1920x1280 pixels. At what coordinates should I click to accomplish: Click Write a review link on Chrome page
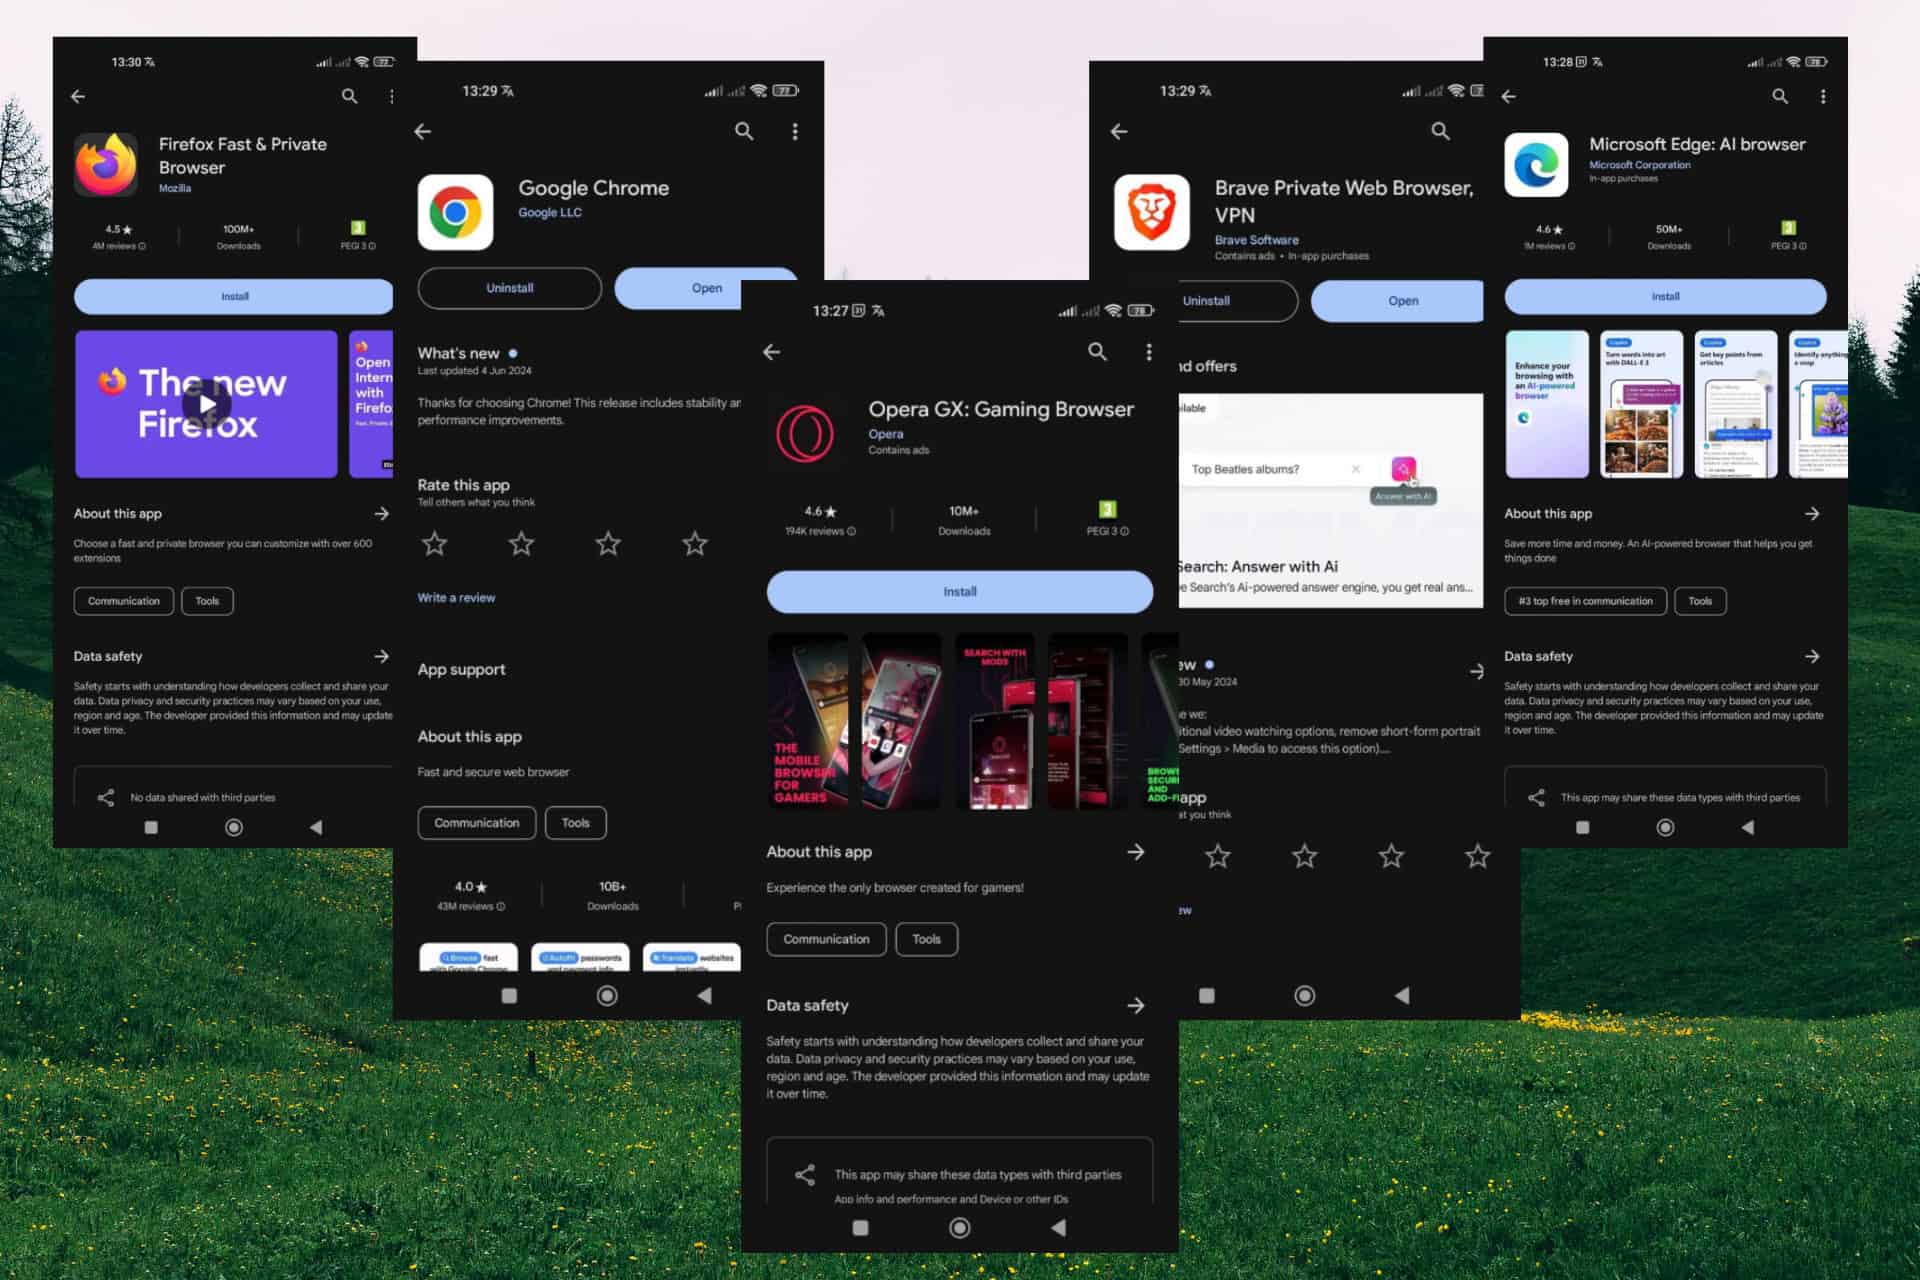(x=454, y=597)
